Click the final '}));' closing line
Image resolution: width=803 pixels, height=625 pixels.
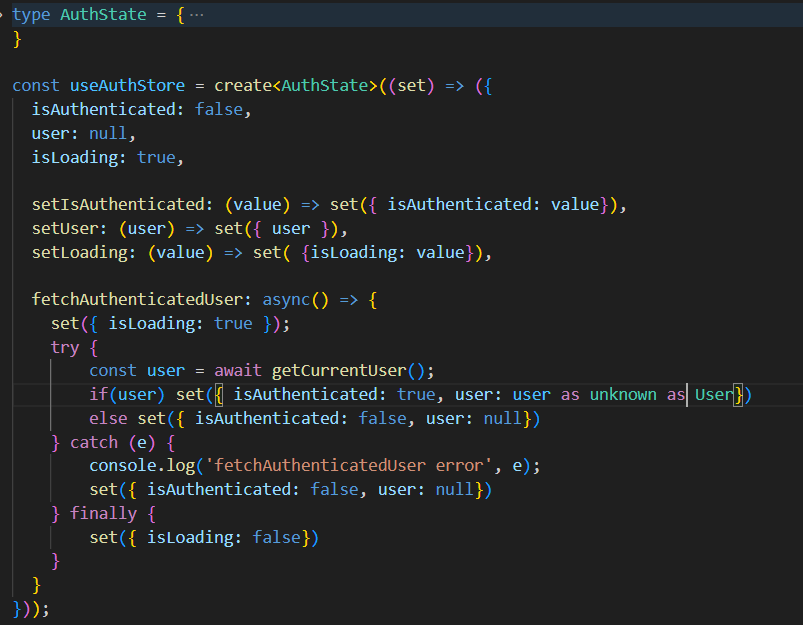pyautogui.click(x=31, y=609)
